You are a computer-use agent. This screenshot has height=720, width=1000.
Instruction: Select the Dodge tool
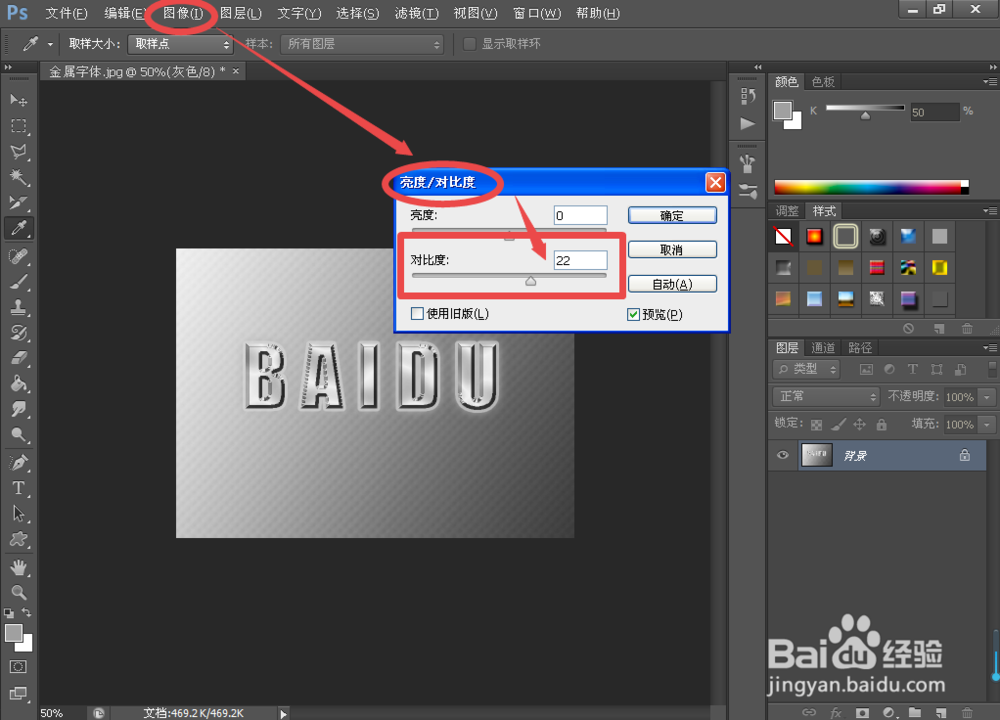tap(18, 434)
